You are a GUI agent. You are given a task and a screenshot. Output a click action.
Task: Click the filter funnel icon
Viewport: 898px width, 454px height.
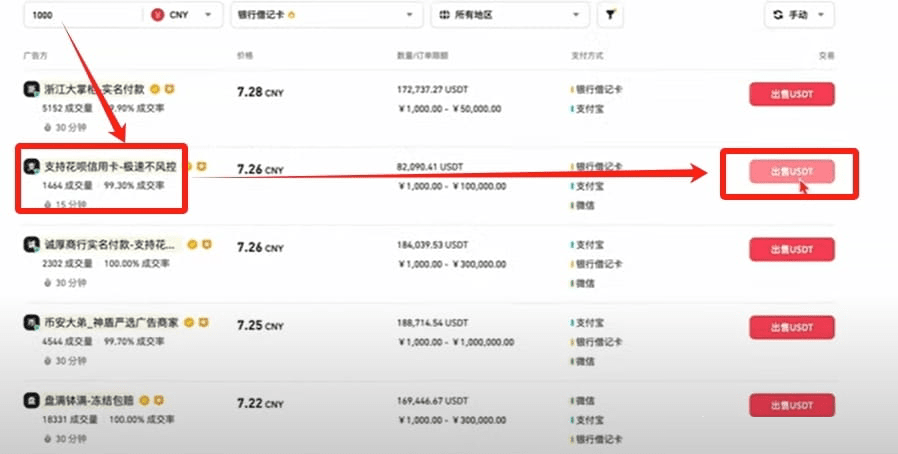(609, 15)
